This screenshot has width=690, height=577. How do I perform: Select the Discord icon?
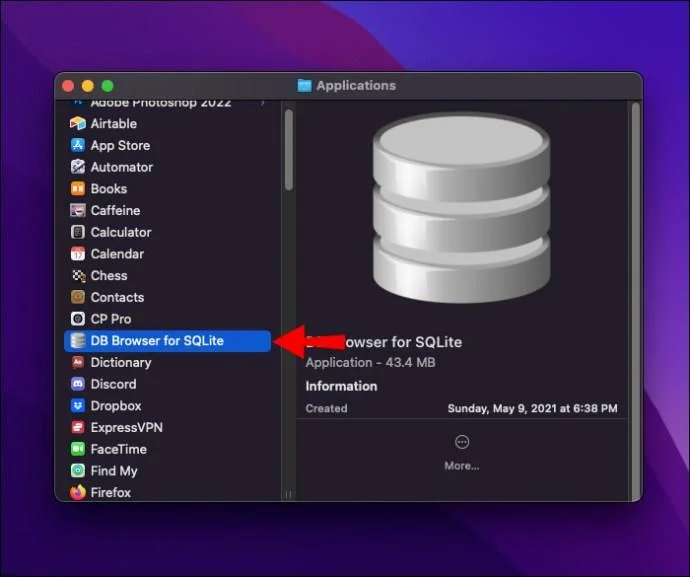[x=78, y=384]
